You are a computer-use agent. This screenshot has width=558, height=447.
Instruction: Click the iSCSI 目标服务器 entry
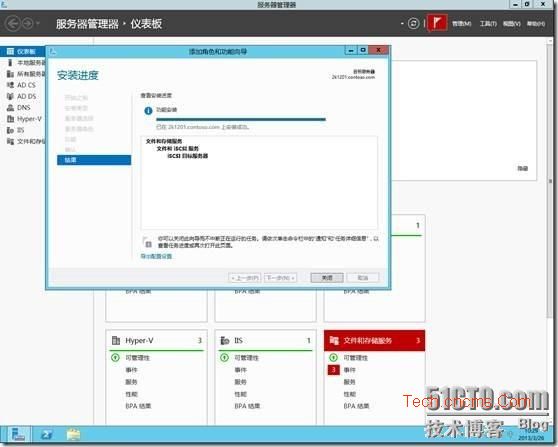coord(188,156)
